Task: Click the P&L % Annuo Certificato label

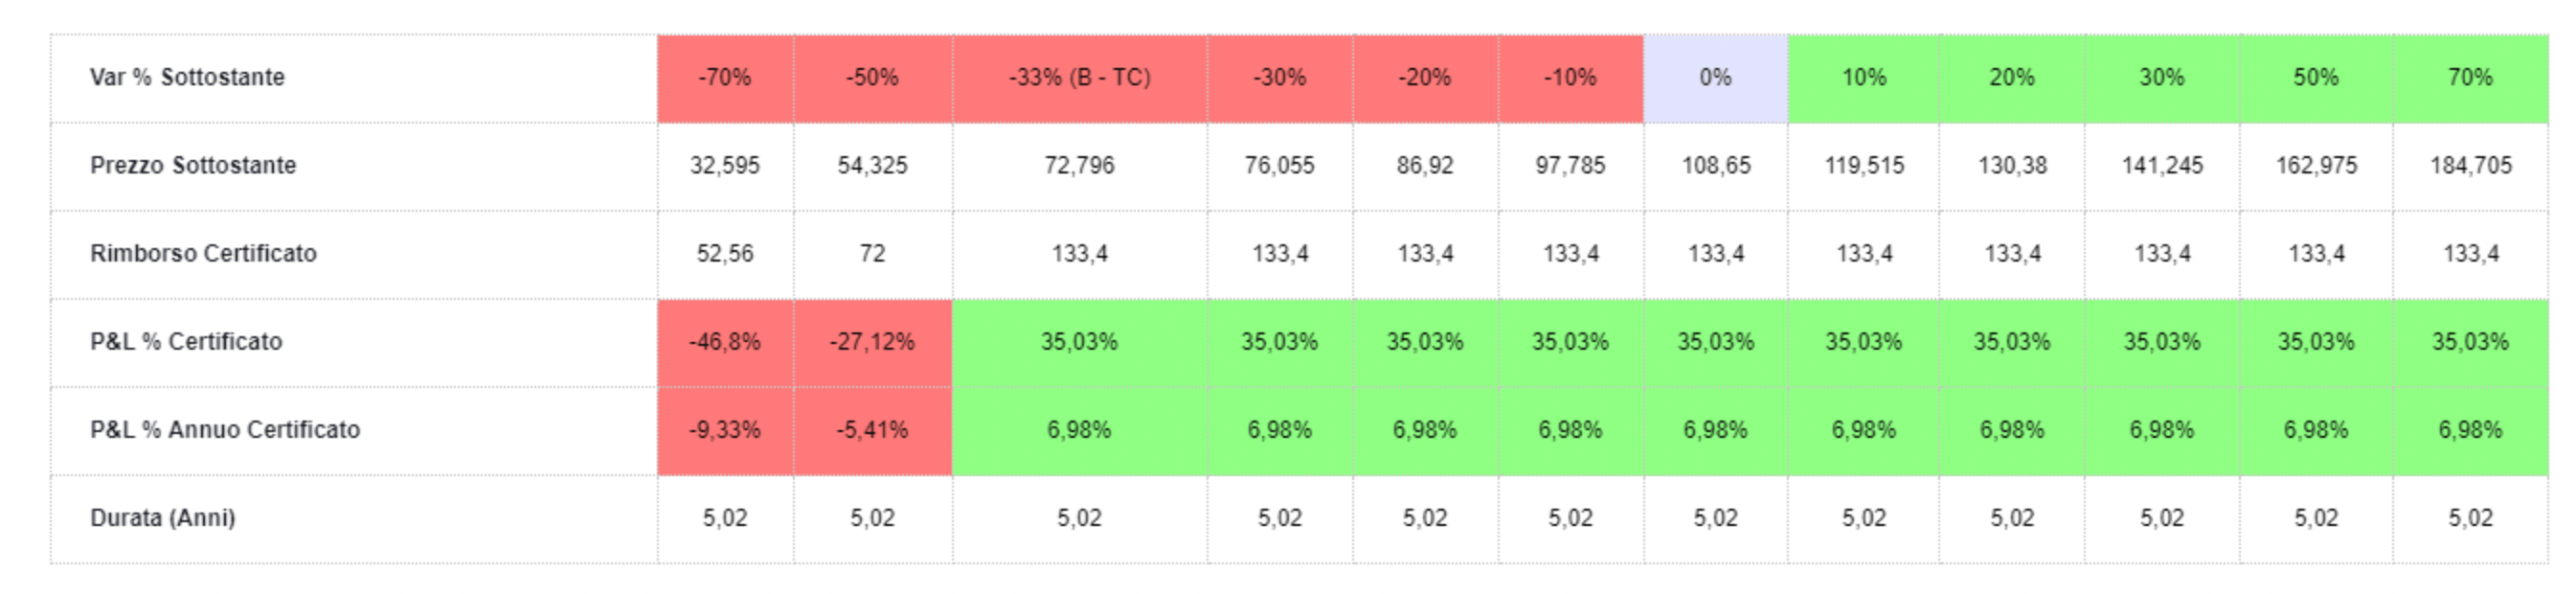Action: tap(225, 430)
